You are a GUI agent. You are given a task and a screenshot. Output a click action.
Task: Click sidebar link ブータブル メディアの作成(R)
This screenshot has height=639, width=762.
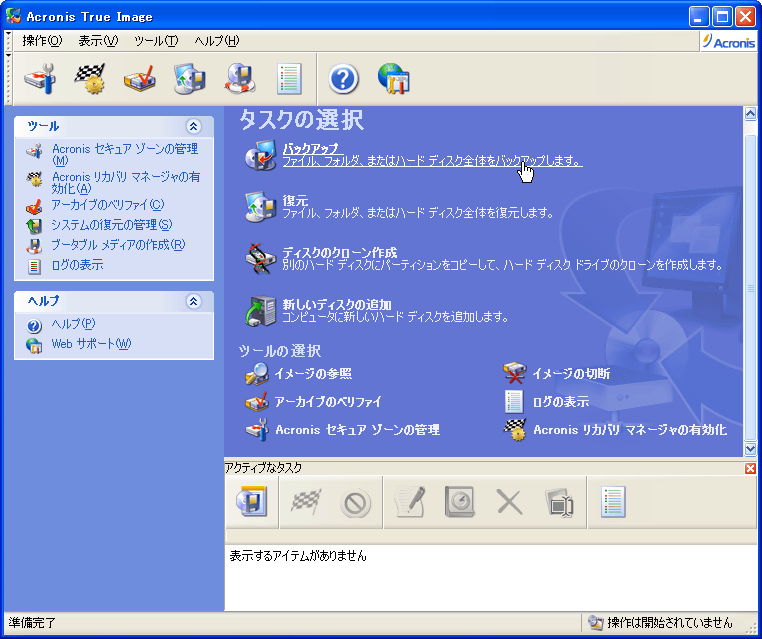(x=118, y=245)
